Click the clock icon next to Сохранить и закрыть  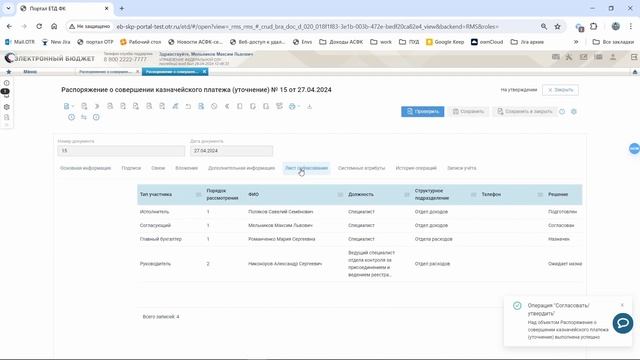(562, 111)
